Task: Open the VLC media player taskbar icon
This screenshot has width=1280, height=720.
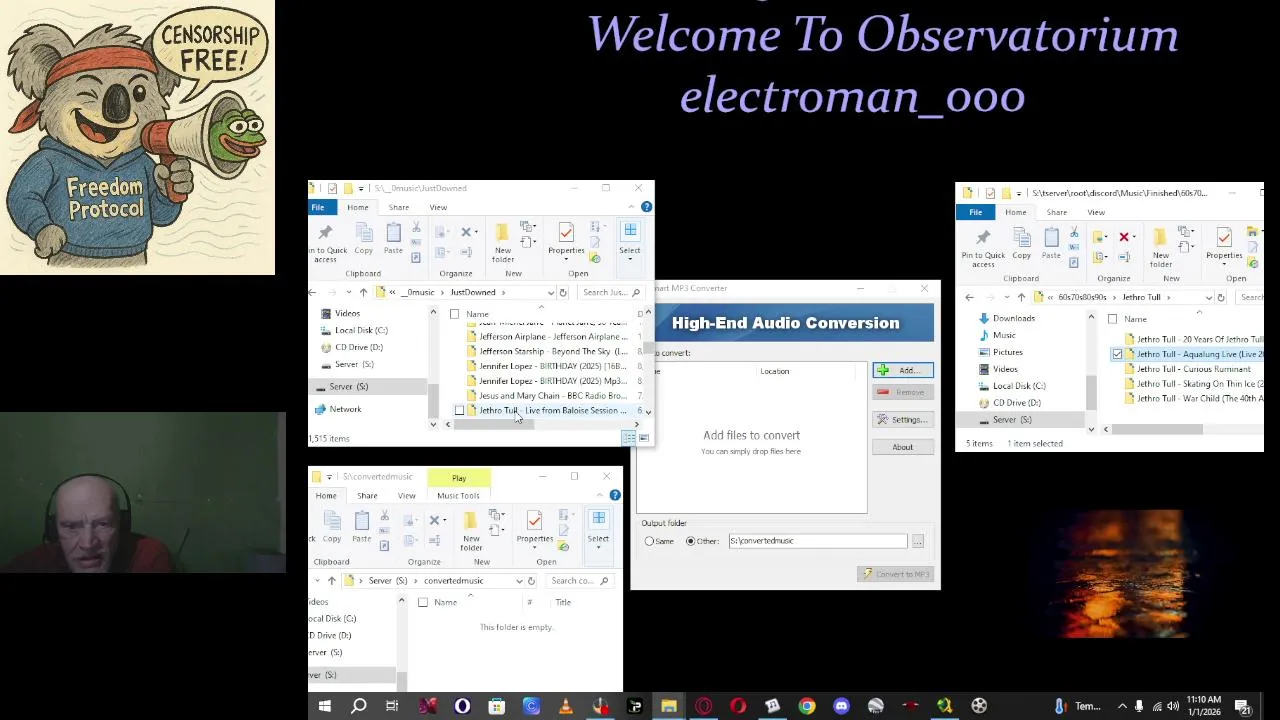Action: pos(566,707)
